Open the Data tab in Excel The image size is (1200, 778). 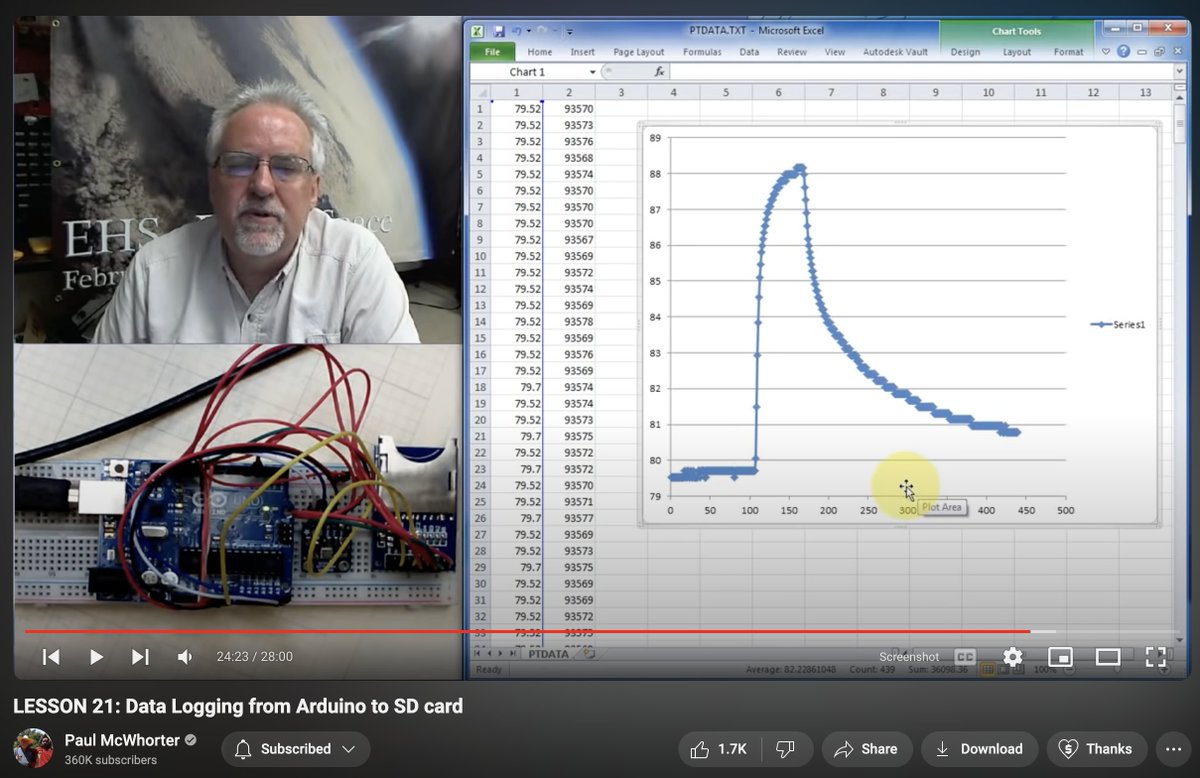click(749, 52)
